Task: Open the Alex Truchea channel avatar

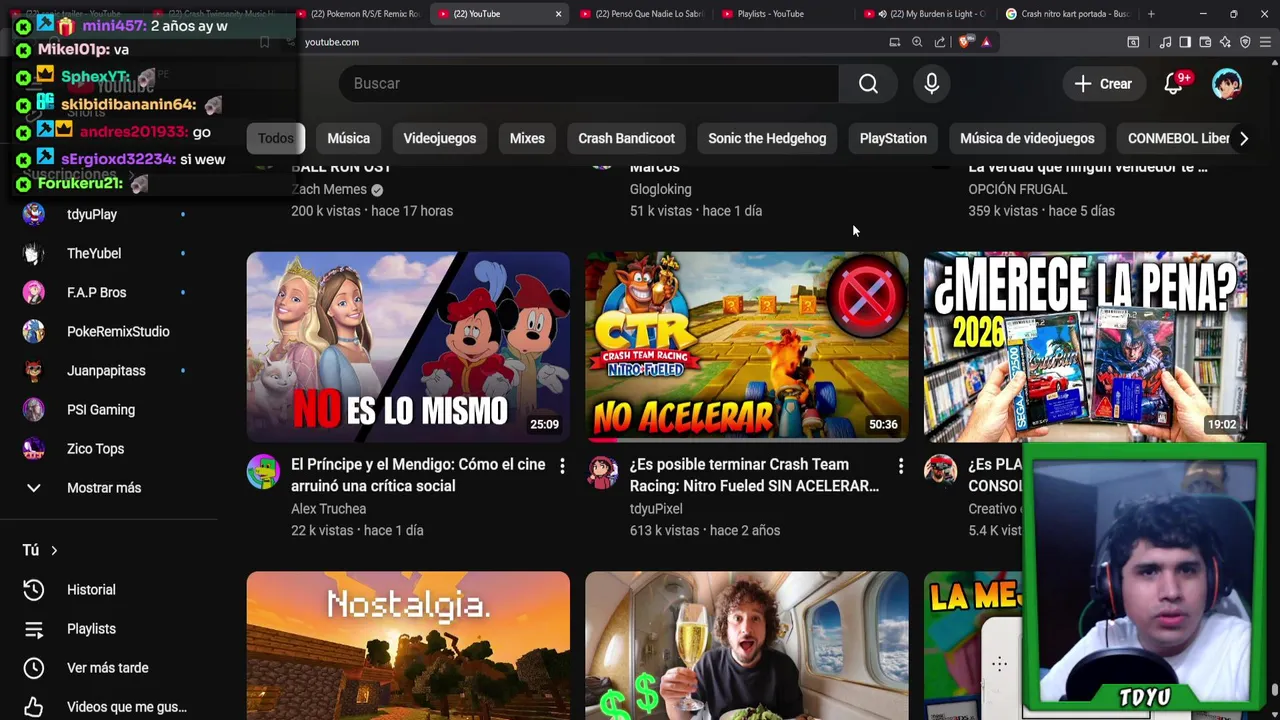Action: click(263, 471)
